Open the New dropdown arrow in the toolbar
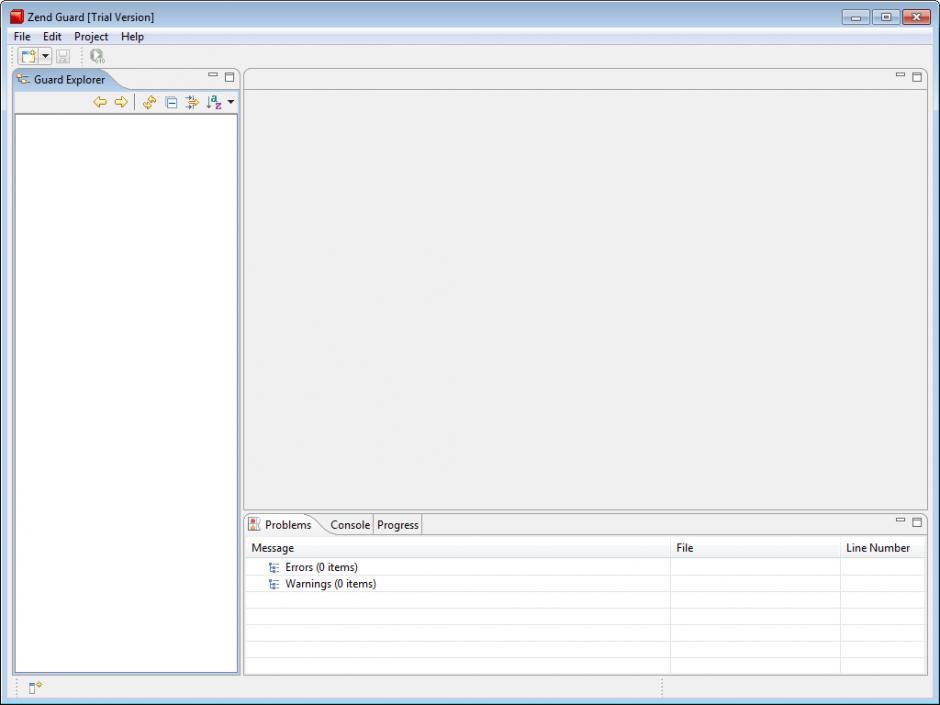The height and width of the screenshot is (705, 940). click(x=45, y=56)
